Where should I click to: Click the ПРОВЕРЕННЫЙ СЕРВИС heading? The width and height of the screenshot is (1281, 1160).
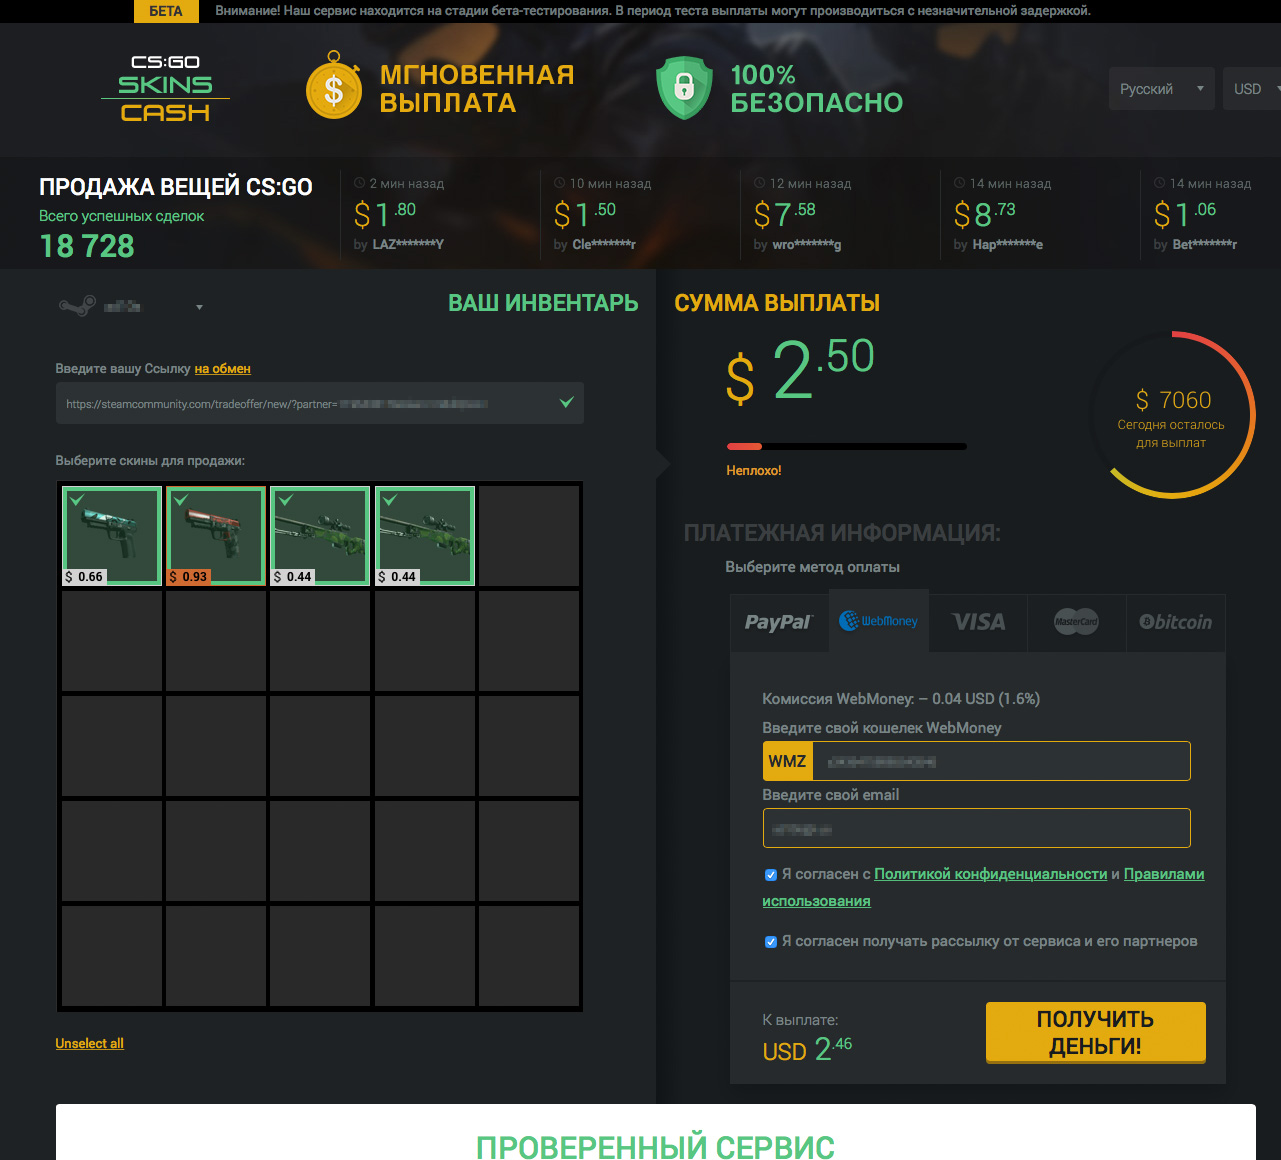click(655, 1146)
